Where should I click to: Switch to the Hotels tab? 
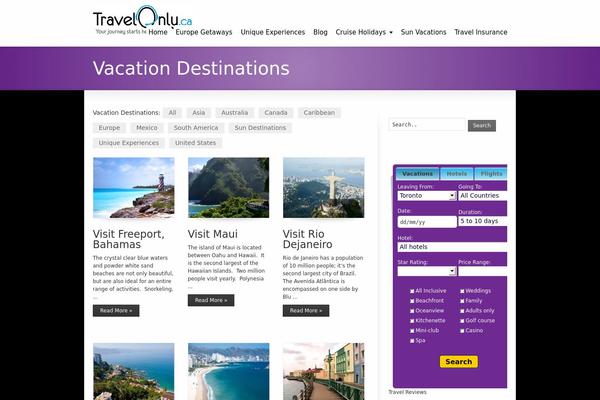click(457, 174)
